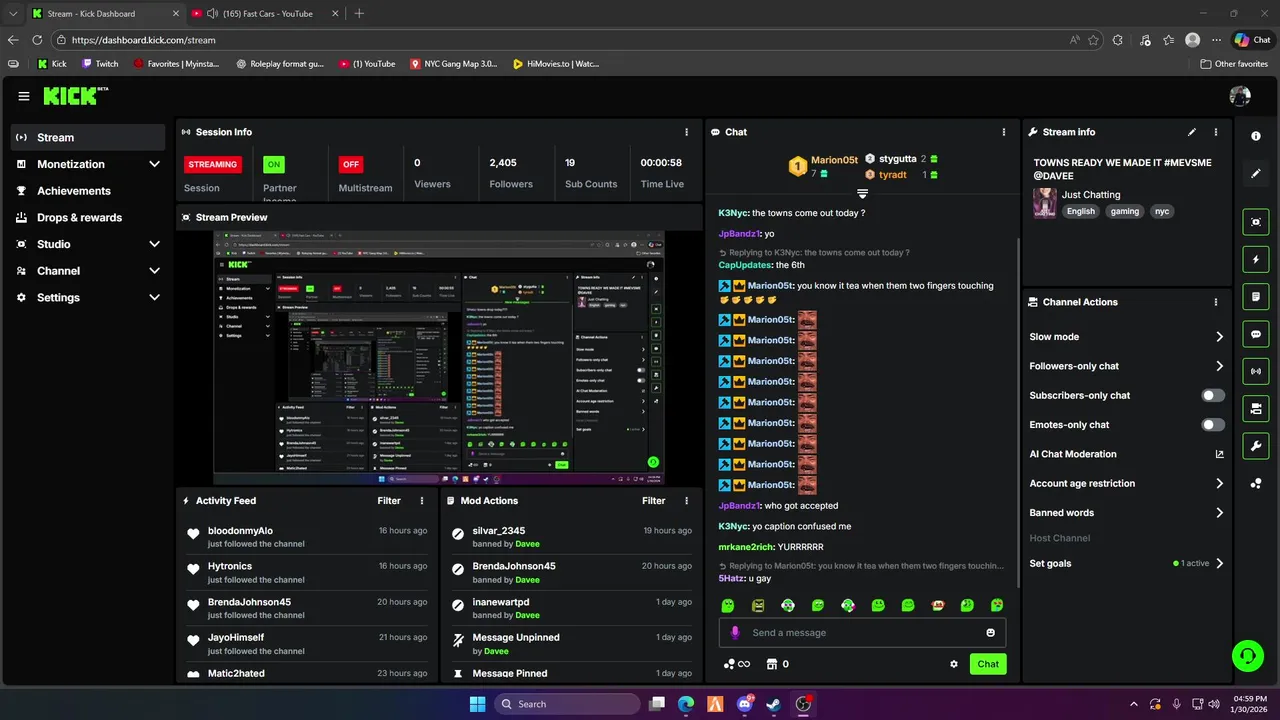Open the emoji picker in the message box
This screenshot has width=1280, height=720.
(x=991, y=633)
